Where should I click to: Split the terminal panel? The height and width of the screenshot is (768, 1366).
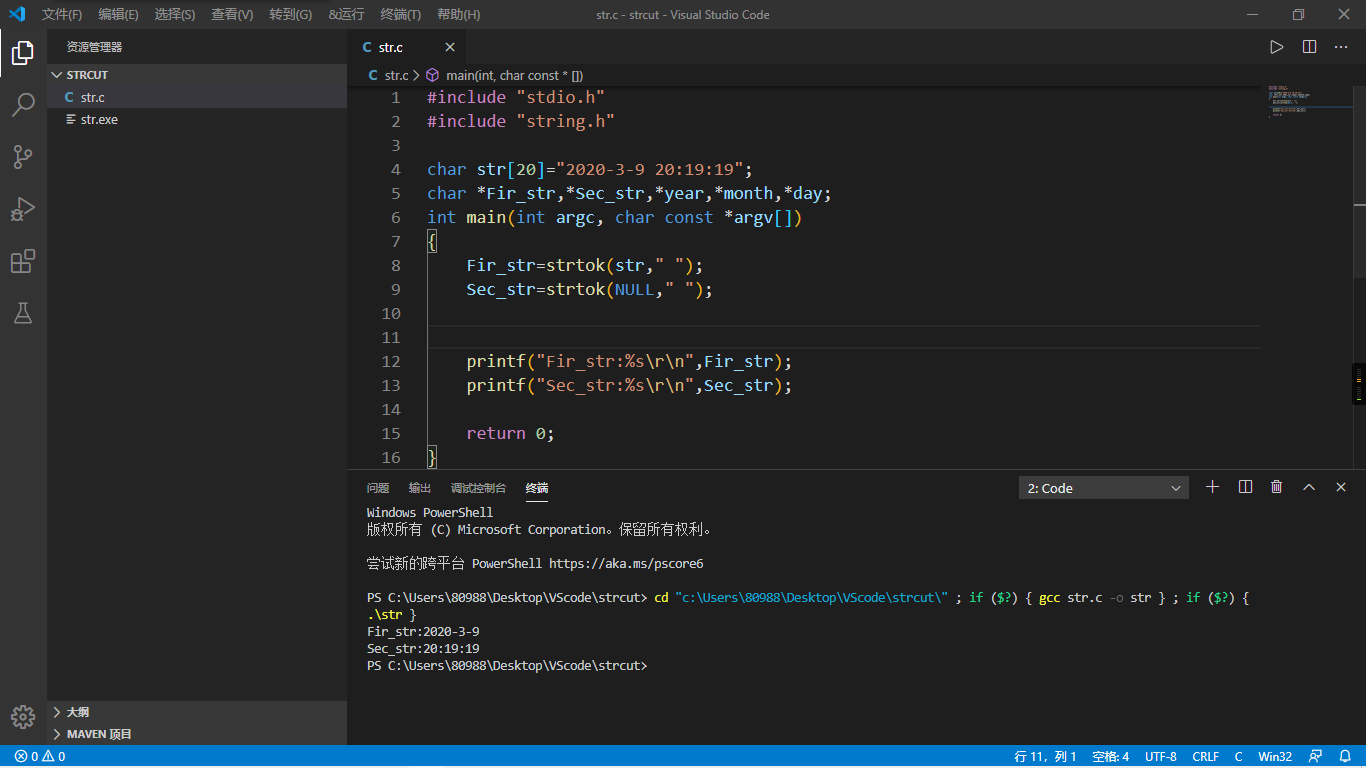pyautogui.click(x=1245, y=487)
